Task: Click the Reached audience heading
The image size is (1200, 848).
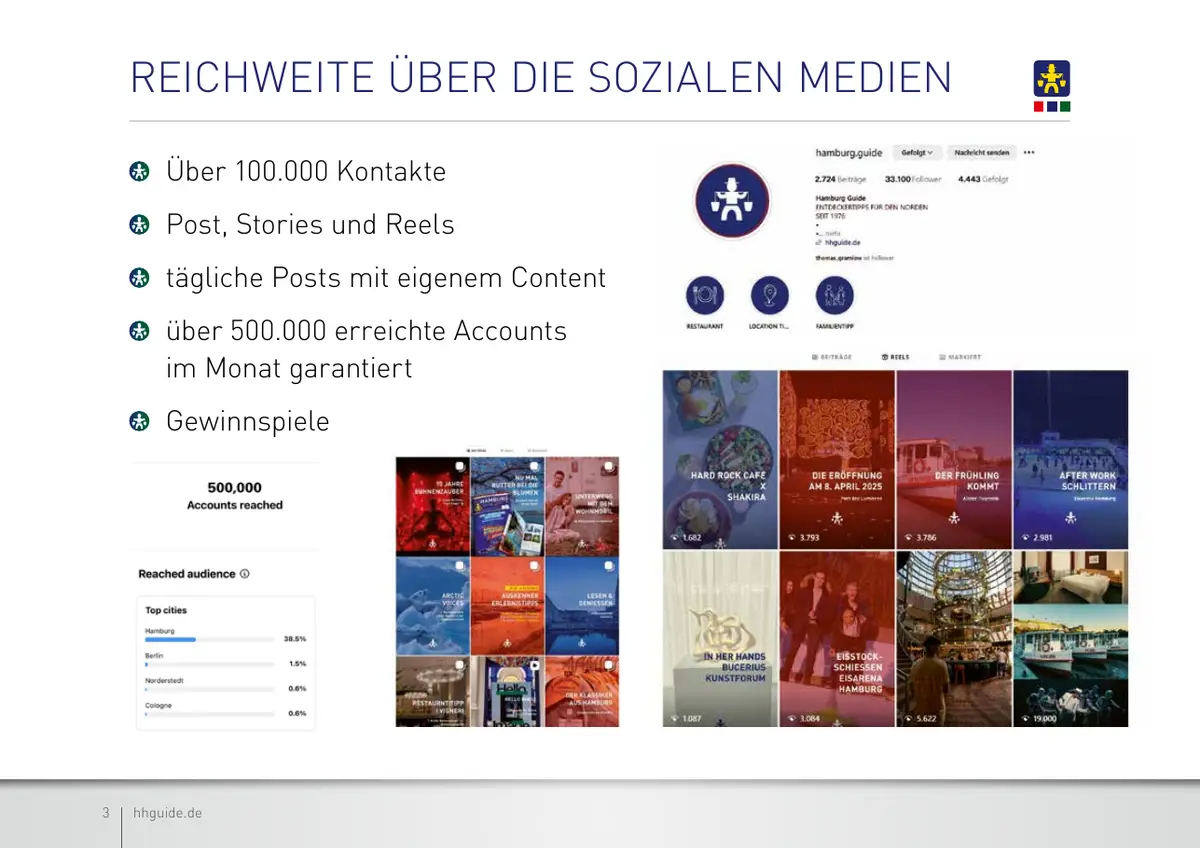Action: click(187, 574)
